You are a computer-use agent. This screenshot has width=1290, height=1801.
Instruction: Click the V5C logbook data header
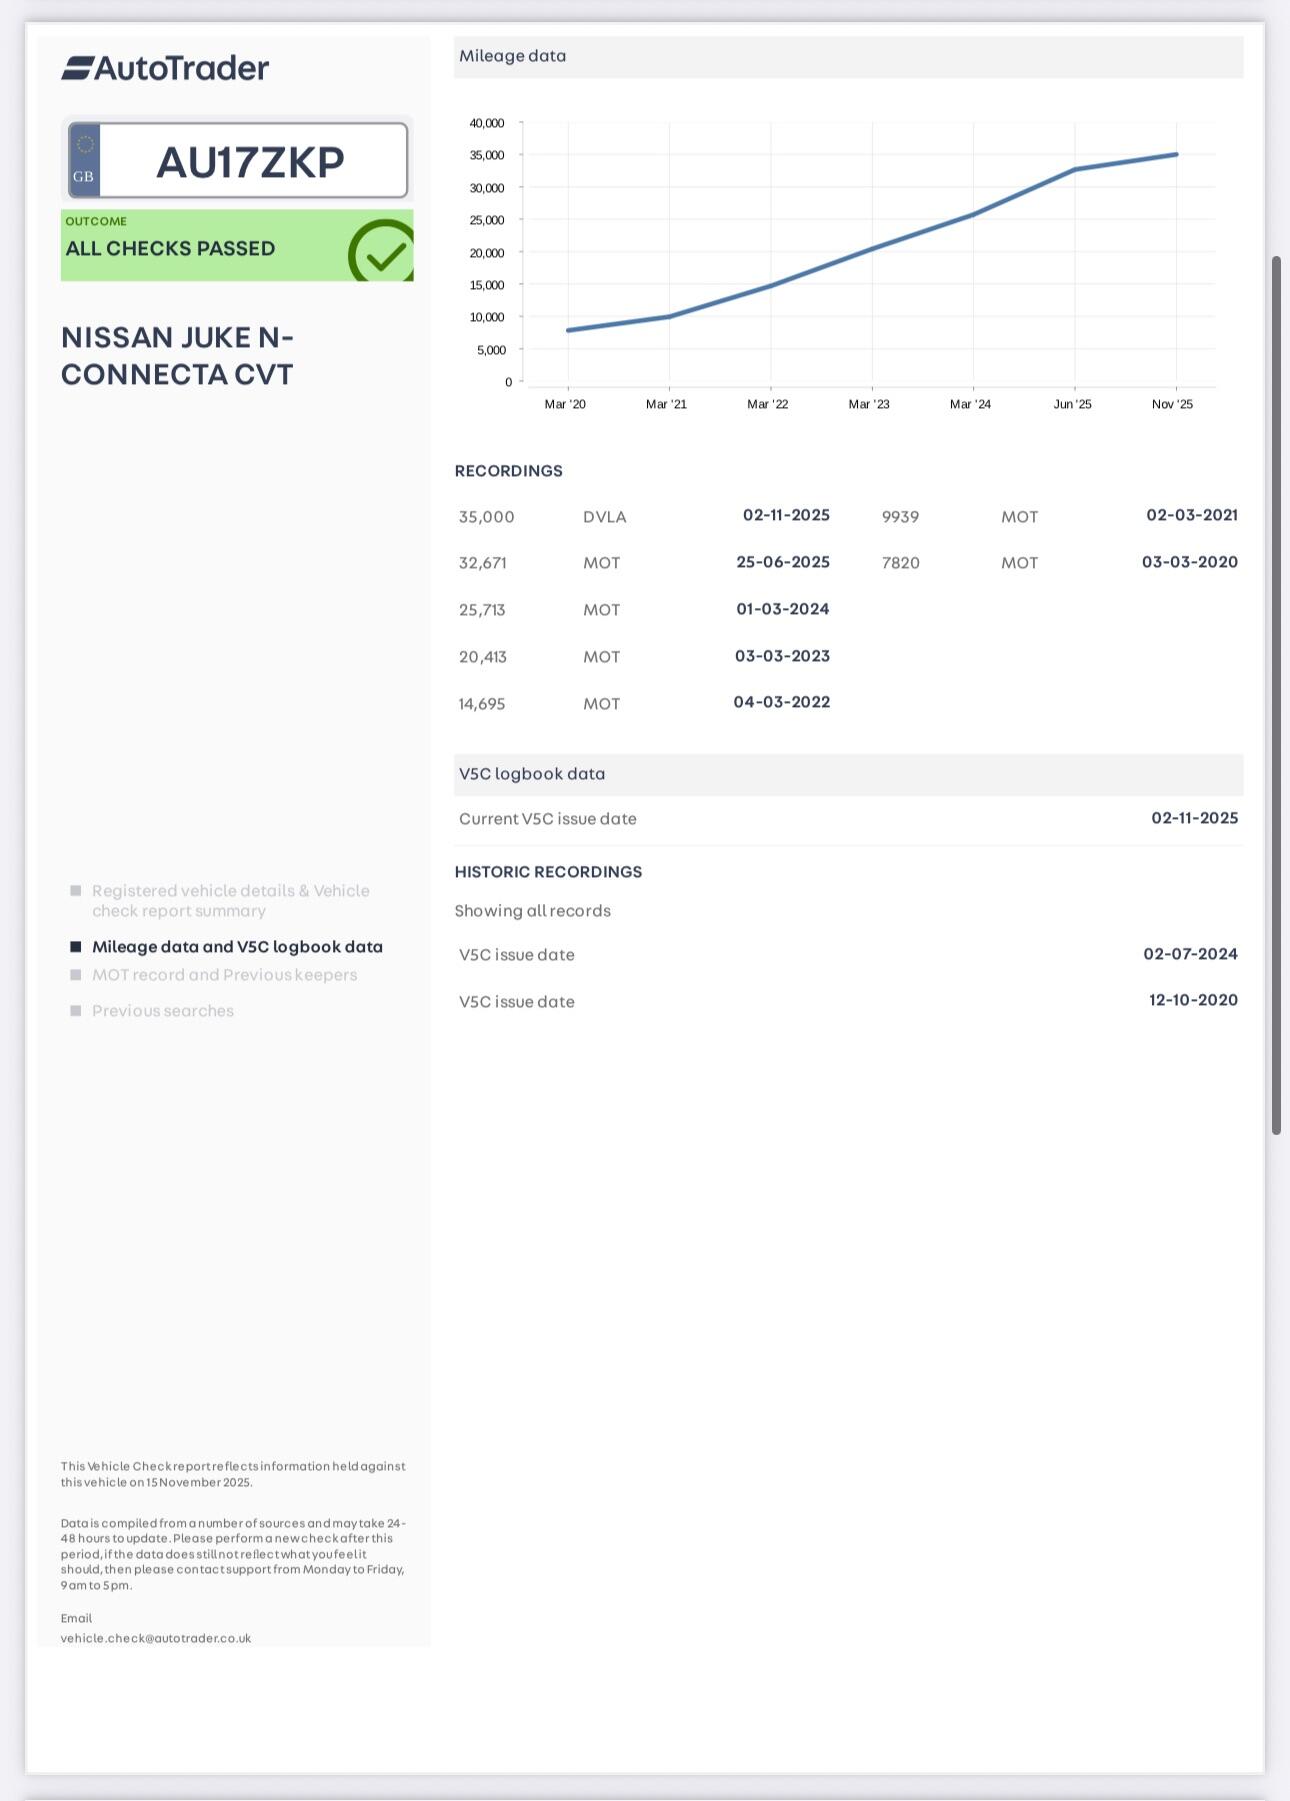click(x=848, y=774)
